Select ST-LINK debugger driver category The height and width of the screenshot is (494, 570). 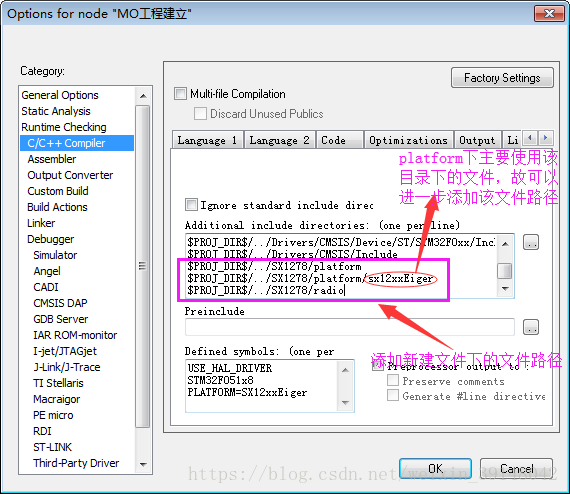(53, 447)
